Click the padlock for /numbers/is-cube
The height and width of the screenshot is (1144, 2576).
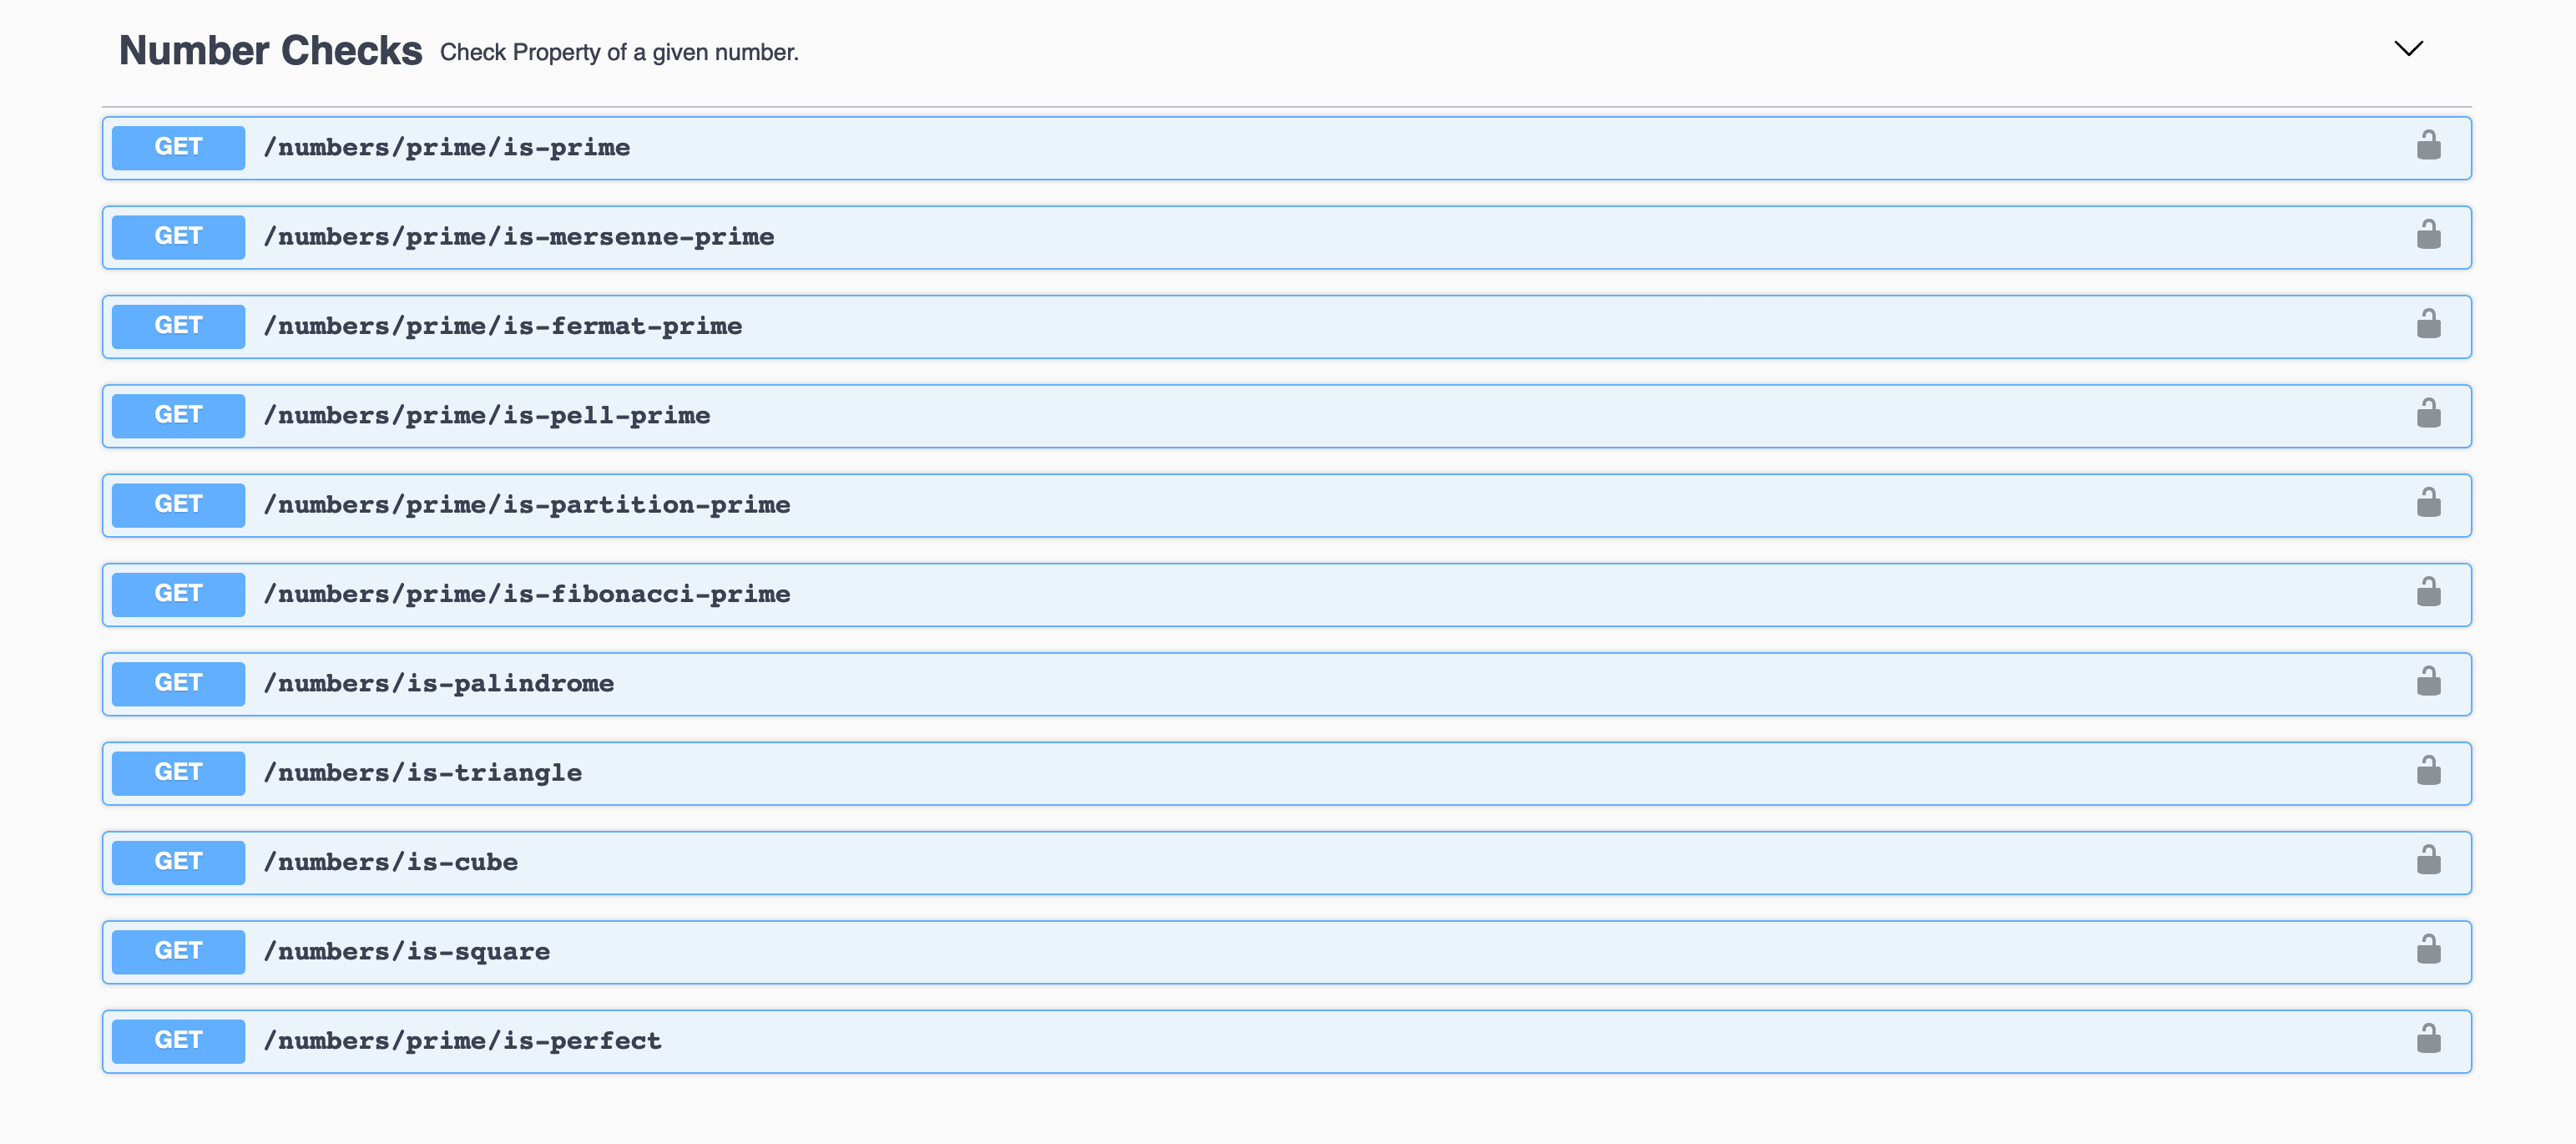pyautogui.click(x=2430, y=861)
